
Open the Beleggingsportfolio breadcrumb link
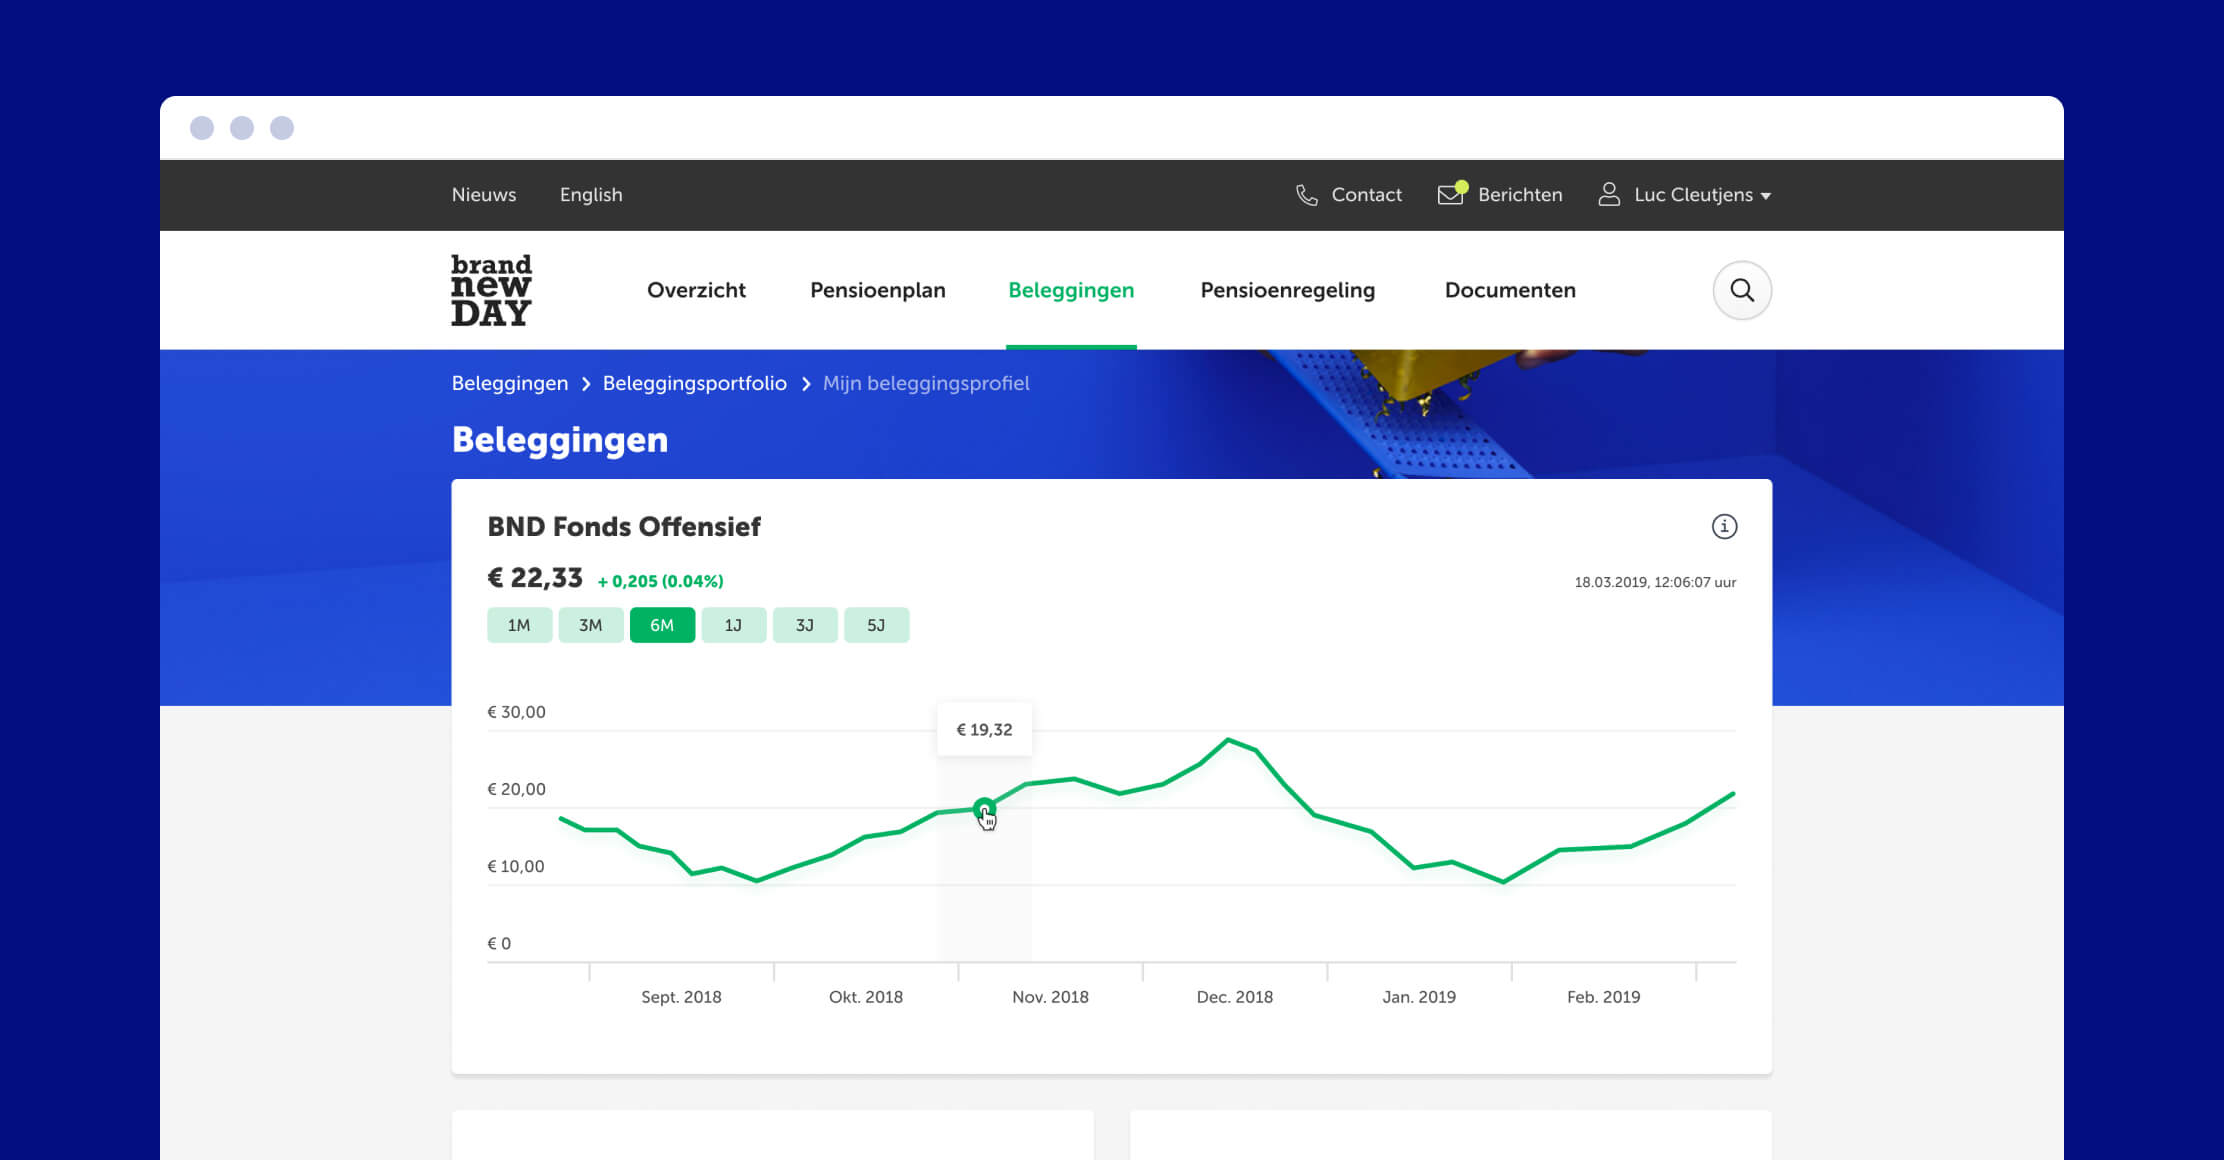[694, 383]
